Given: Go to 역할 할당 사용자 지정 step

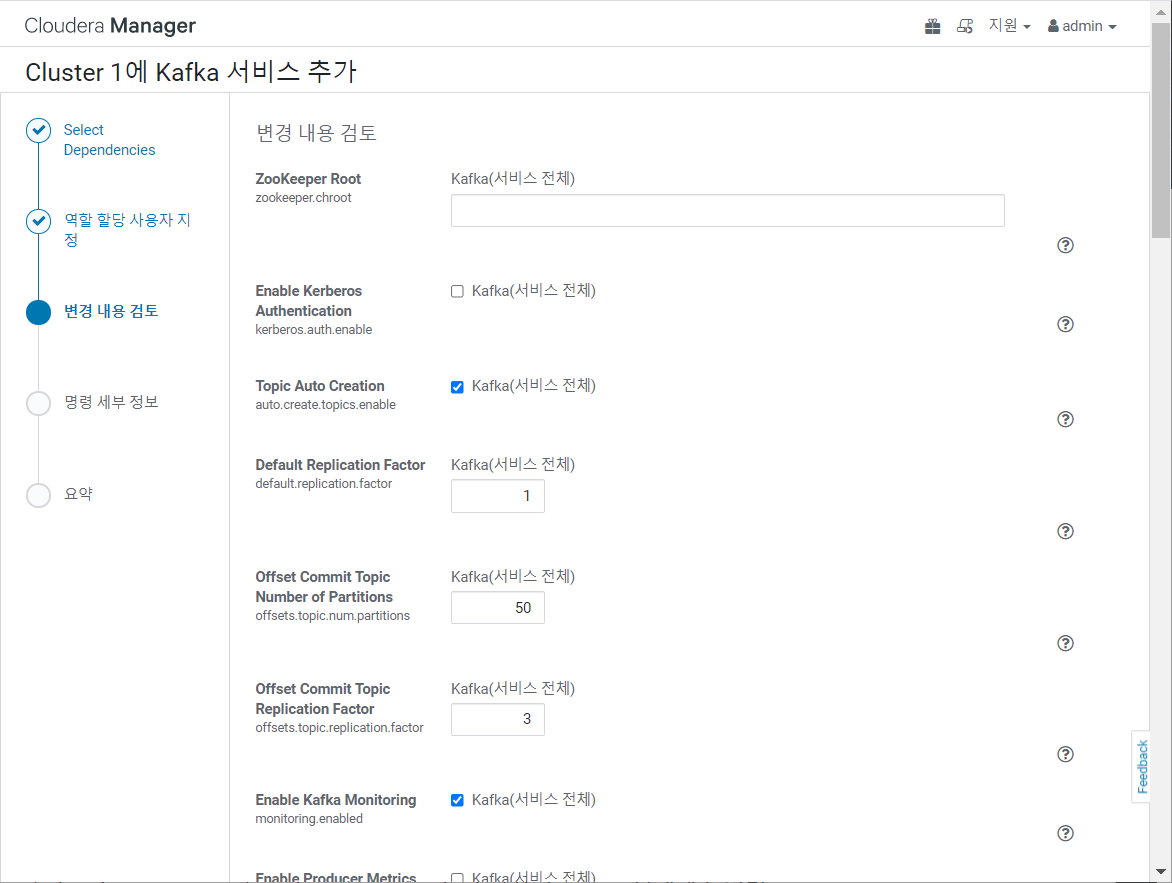Looking at the screenshot, I should [x=127, y=230].
